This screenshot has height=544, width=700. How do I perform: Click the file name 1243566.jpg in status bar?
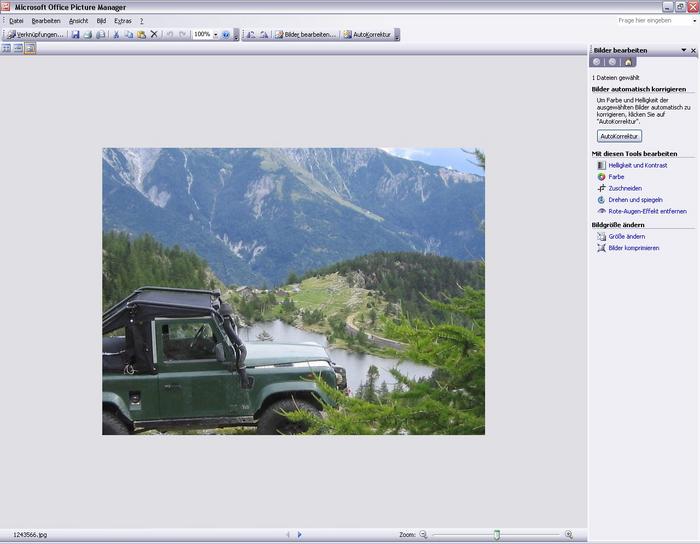30,535
